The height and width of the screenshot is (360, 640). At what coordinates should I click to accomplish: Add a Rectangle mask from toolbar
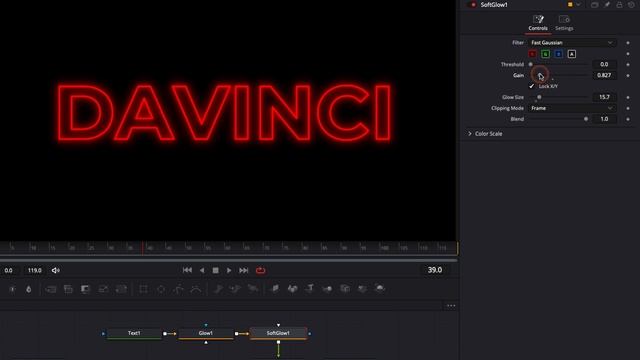(x=143, y=289)
